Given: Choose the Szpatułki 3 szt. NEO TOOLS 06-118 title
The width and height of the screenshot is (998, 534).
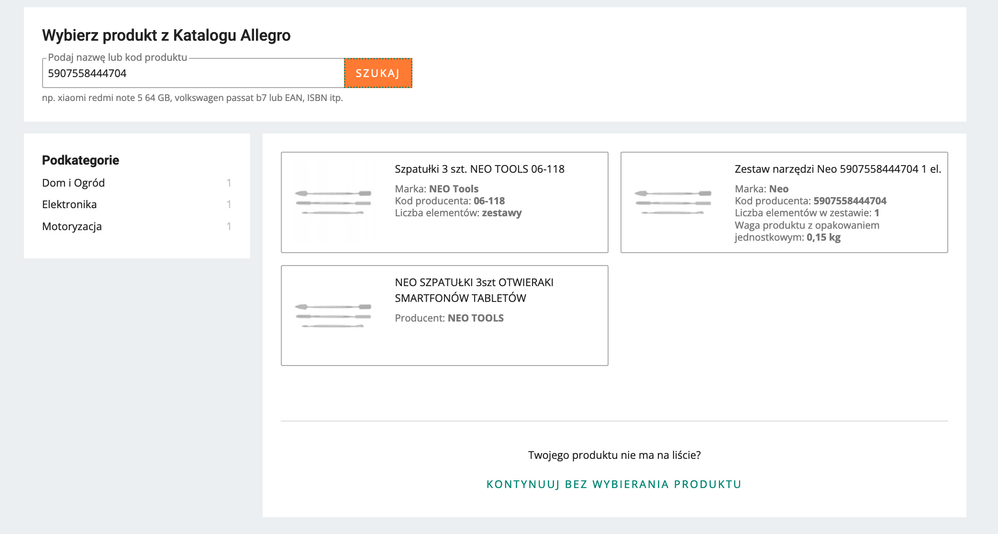Looking at the screenshot, I should (479, 169).
